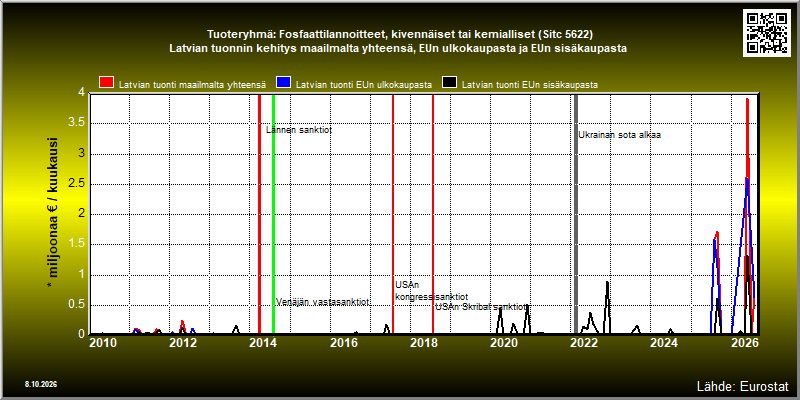Click the y-axis value 1.5
Viewport: 800px width, 400px height.
[77, 244]
